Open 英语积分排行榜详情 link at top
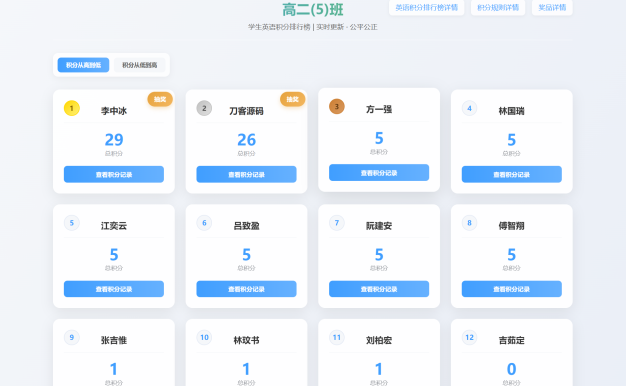 (x=426, y=7)
